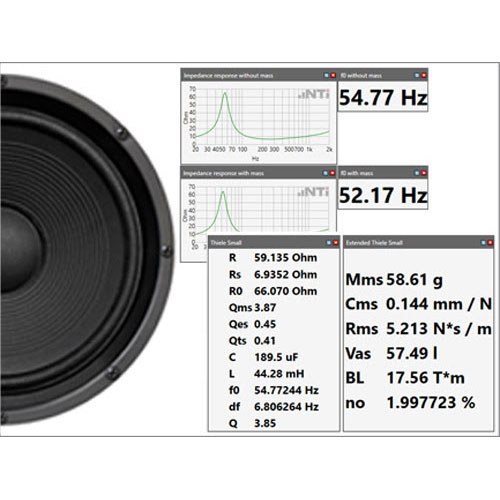Image resolution: width=500 pixels, height=500 pixels.
Task: Select the Mms 58.61 g value row
Action: (394, 279)
